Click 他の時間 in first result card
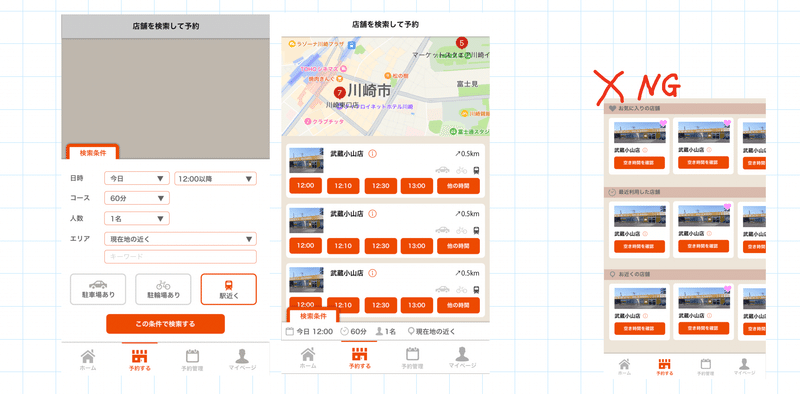The height and width of the screenshot is (394, 800). [x=458, y=186]
